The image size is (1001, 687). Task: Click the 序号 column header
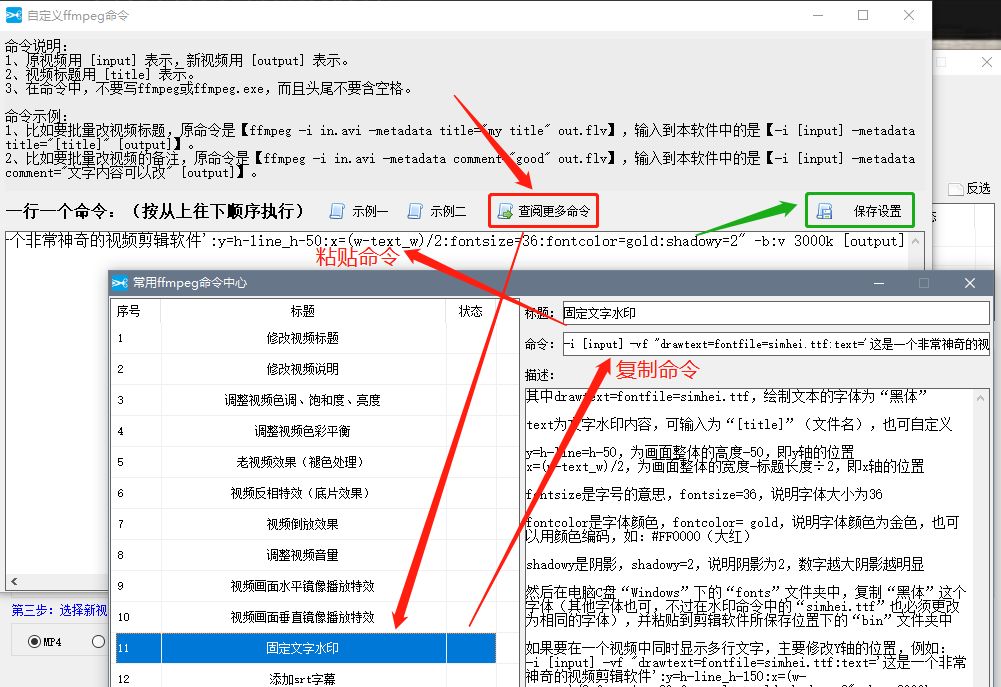[x=135, y=311]
